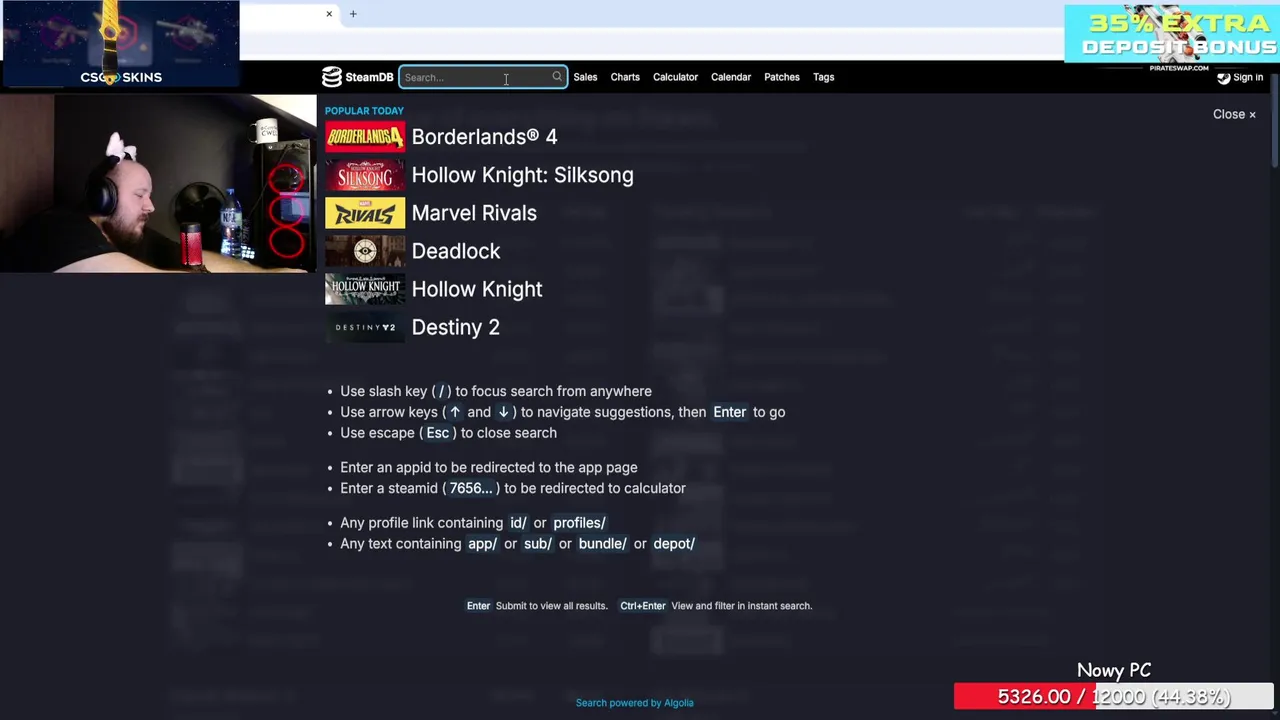Click the SteamDB logo icon

[x=331, y=77]
